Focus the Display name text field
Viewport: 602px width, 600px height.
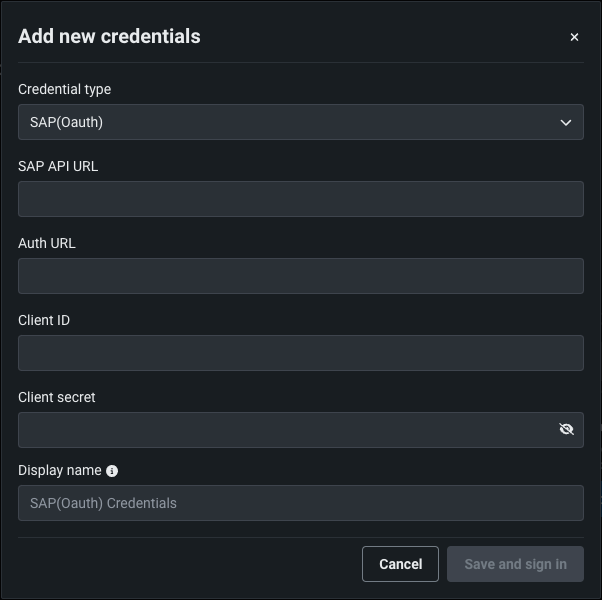(x=300, y=503)
